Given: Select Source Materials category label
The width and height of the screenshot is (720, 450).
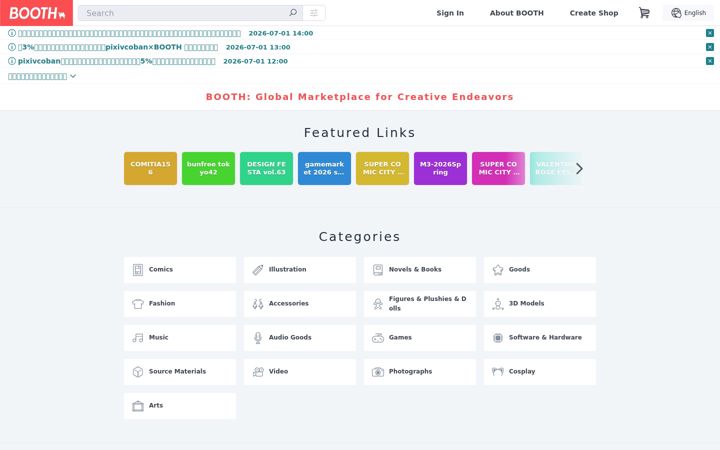Looking at the screenshot, I should coord(177,371).
